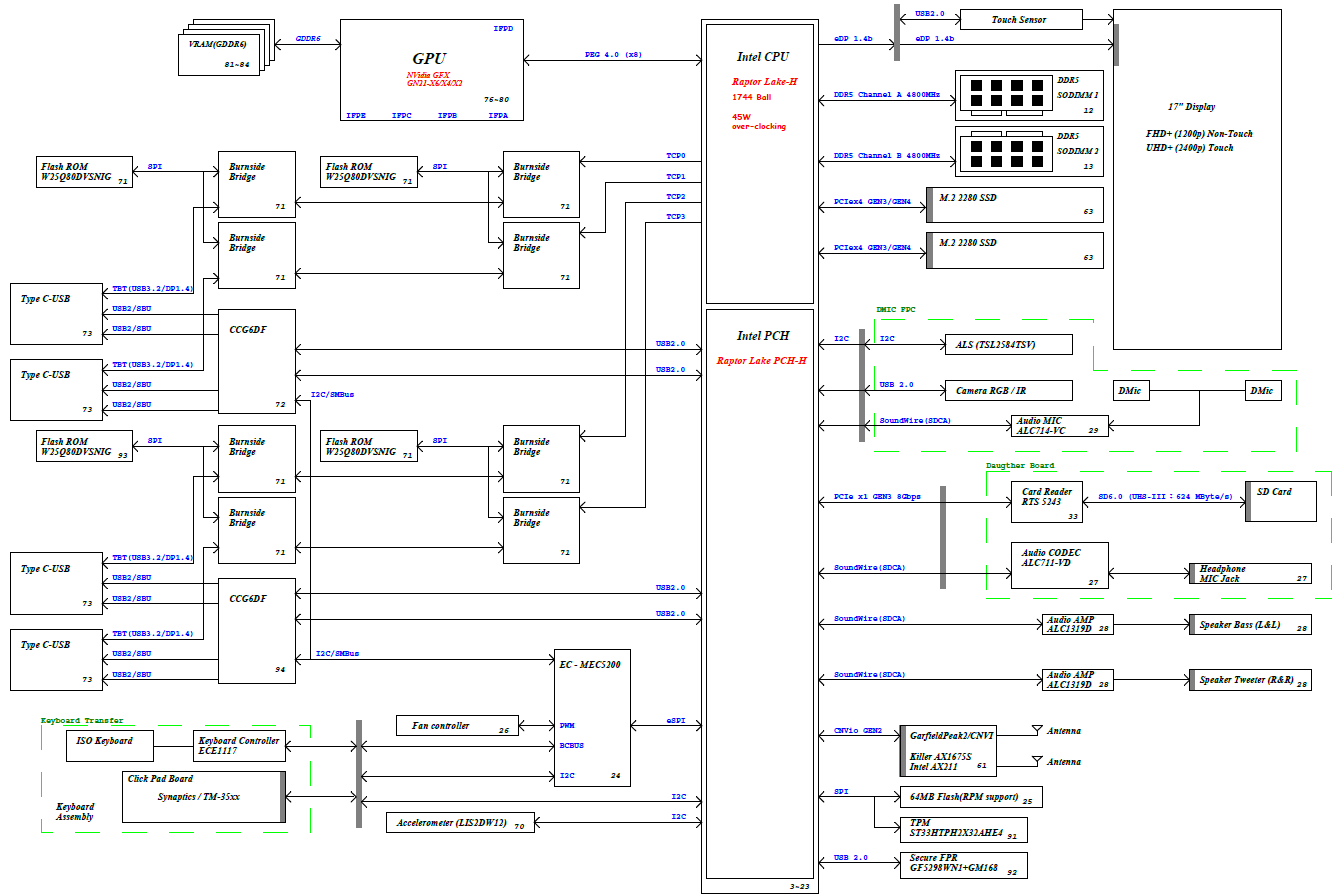Select the 'Fan controller' block
This screenshot has width=1341, height=896.
point(458,725)
